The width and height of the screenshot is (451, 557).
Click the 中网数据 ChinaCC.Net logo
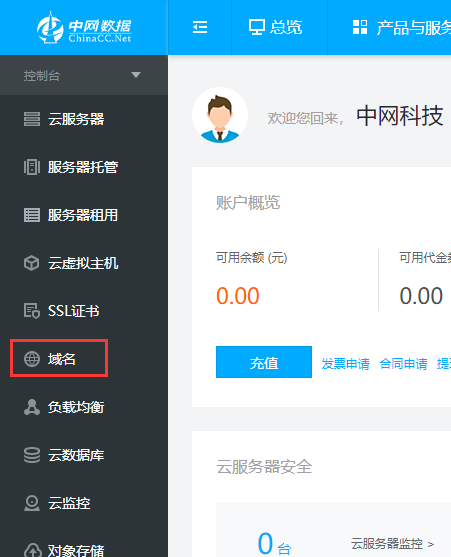[x=84, y=27]
